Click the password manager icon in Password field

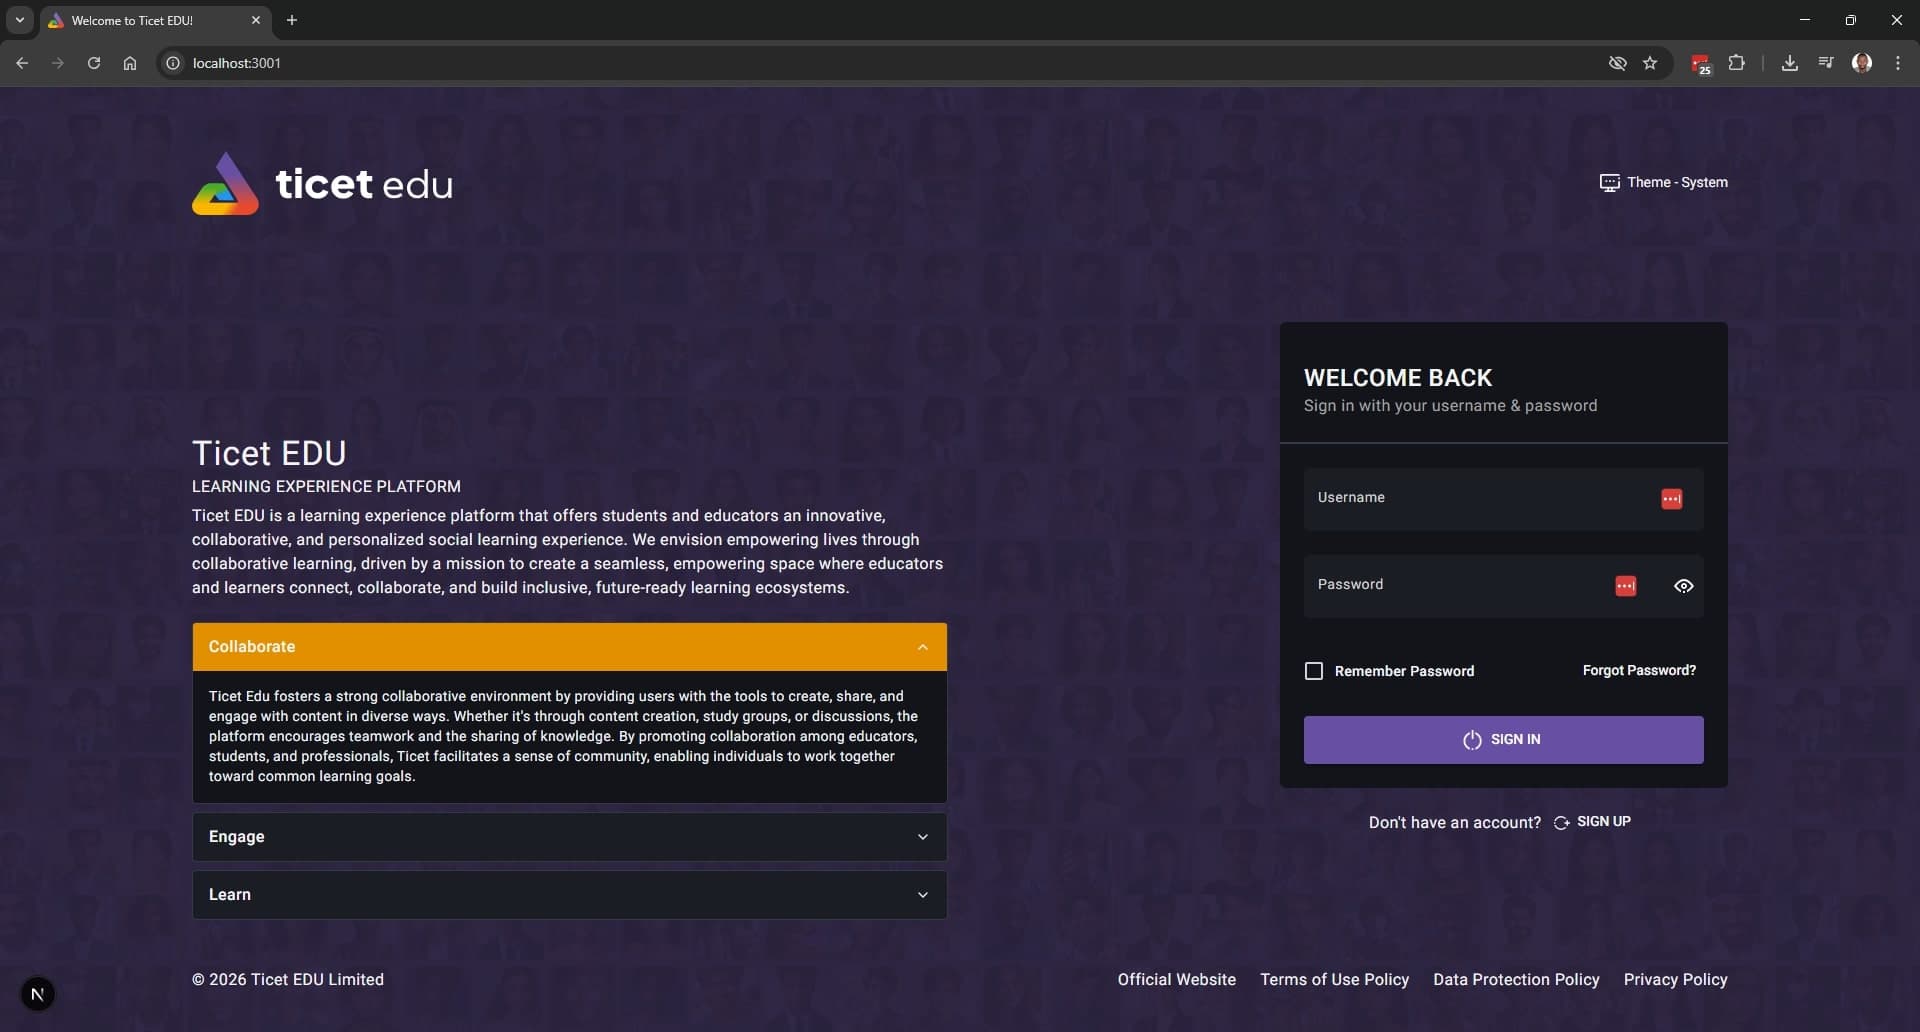click(1626, 586)
